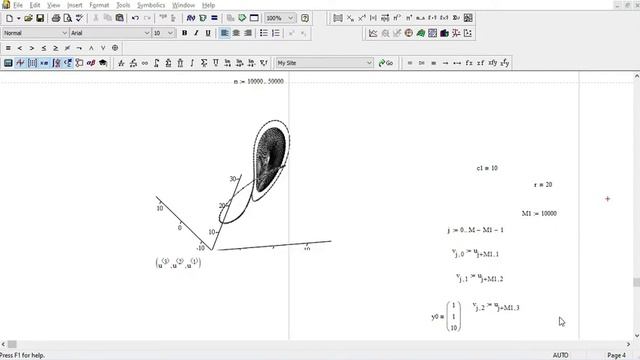Align text left
This screenshot has height=360, width=640.
[224, 33]
